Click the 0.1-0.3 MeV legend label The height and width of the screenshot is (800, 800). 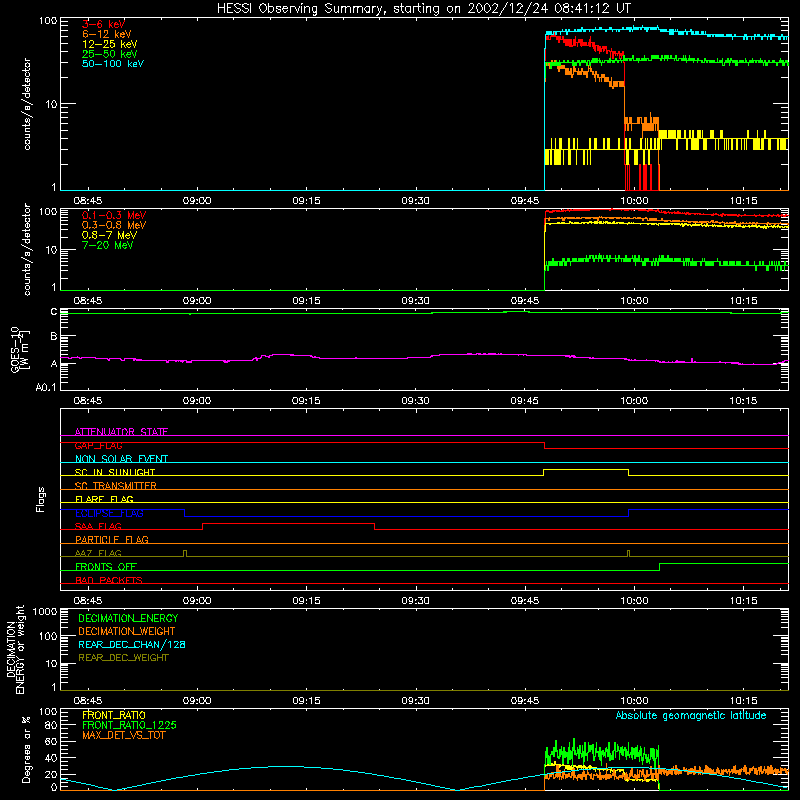click(x=114, y=215)
